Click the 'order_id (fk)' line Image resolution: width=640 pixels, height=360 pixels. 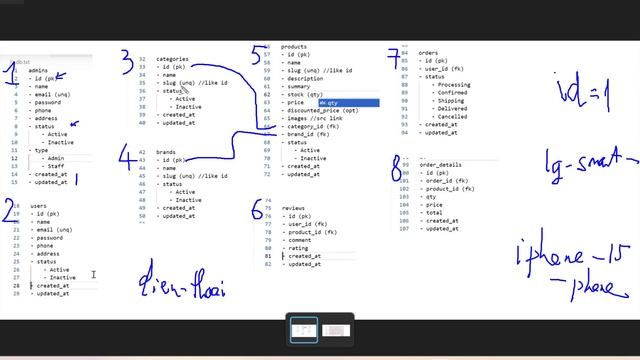(447, 180)
